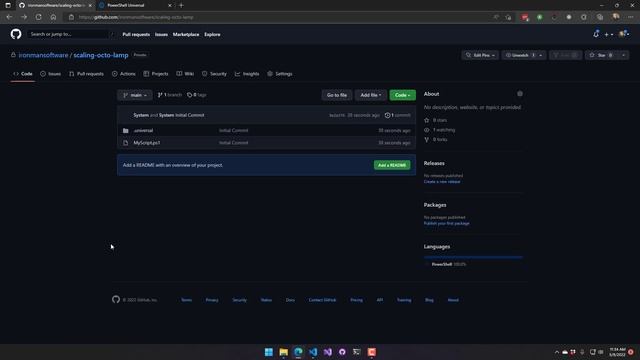
Task: Switch to the repository Pull requests tab
Action: (x=86, y=74)
